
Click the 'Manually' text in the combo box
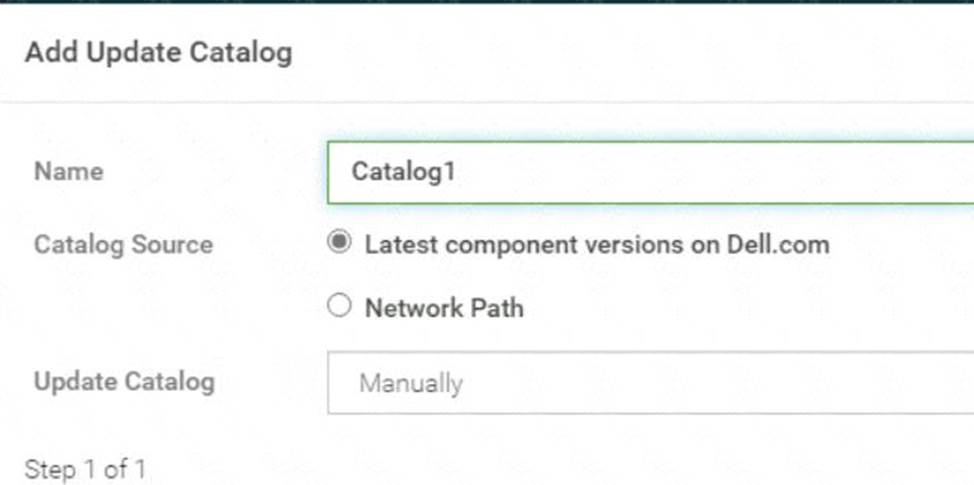point(411,384)
